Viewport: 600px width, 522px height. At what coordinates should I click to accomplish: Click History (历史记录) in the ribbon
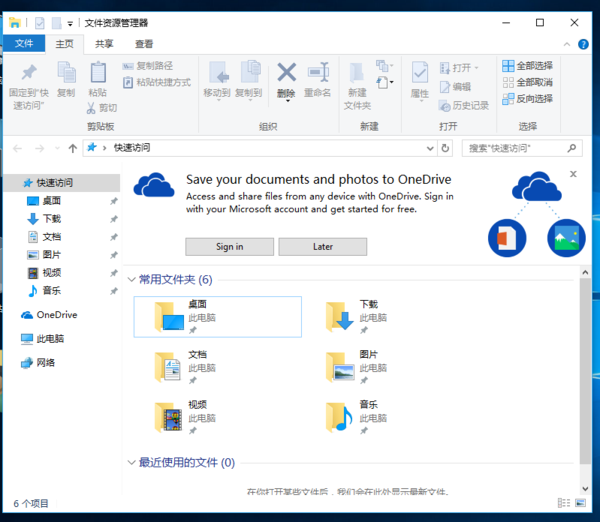pyautogui.click(x=464, y=106)
